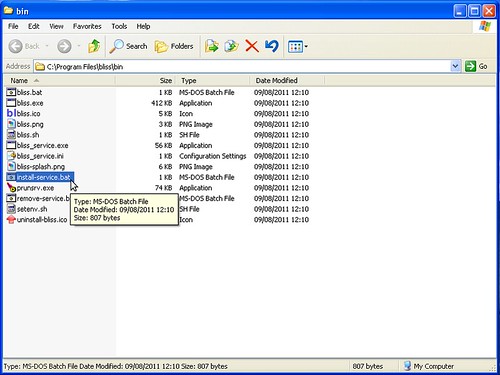The height and width of the screenshot is (375, 500).
Task: Select the bliss.exe file icon
Action: (11, 103)
